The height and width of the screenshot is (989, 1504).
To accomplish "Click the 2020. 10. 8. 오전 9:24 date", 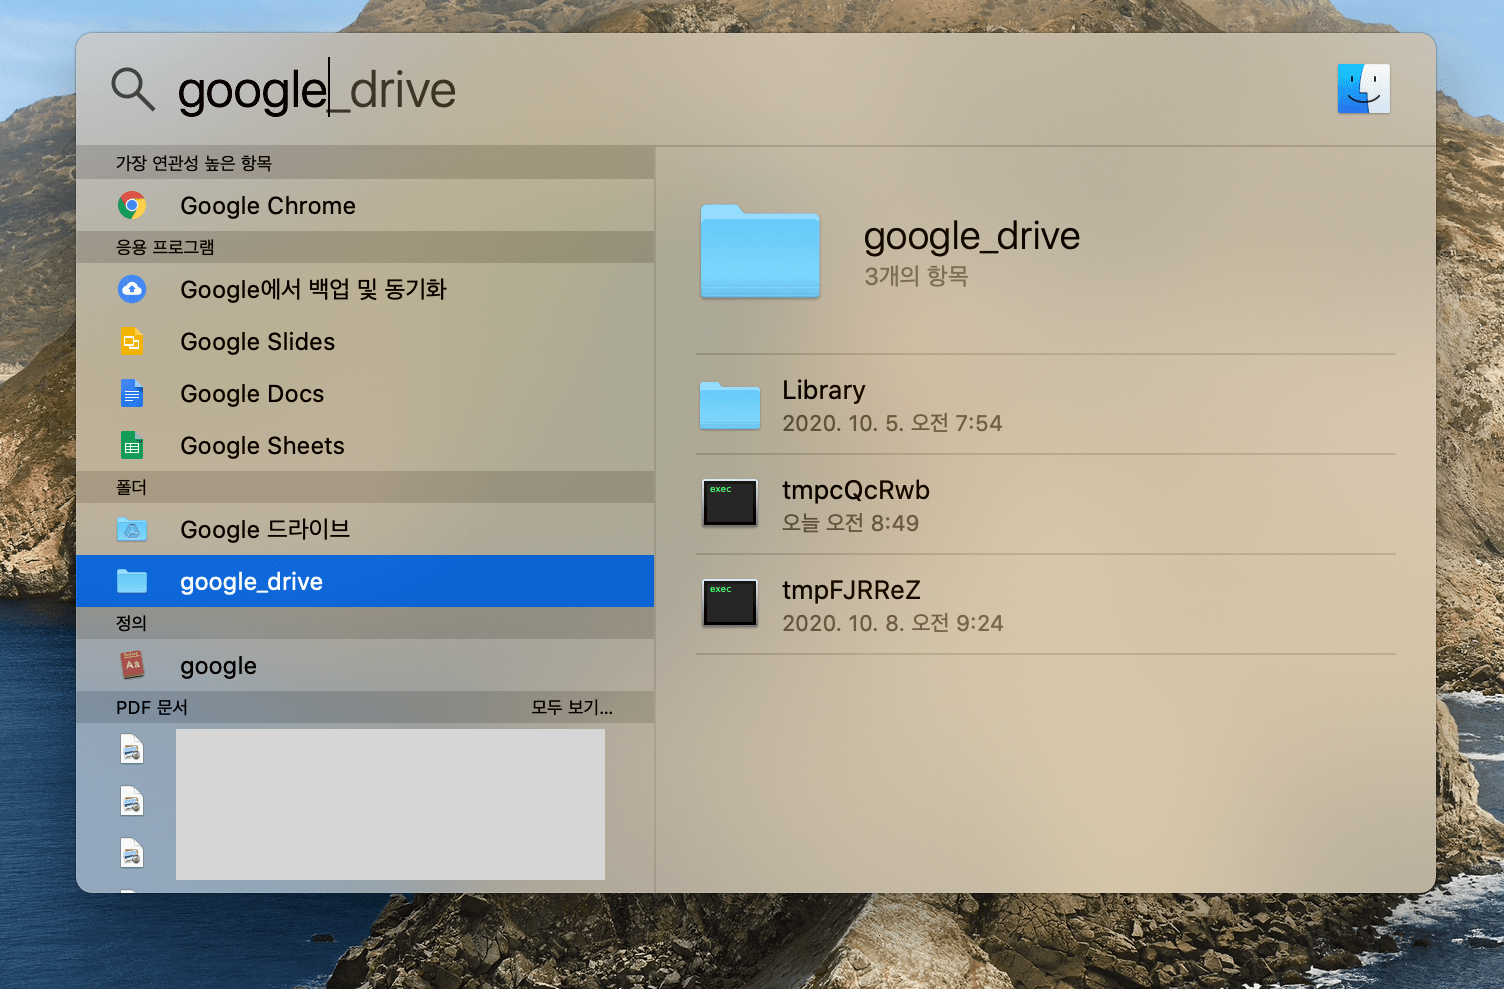I will click(x=893, y=623).
